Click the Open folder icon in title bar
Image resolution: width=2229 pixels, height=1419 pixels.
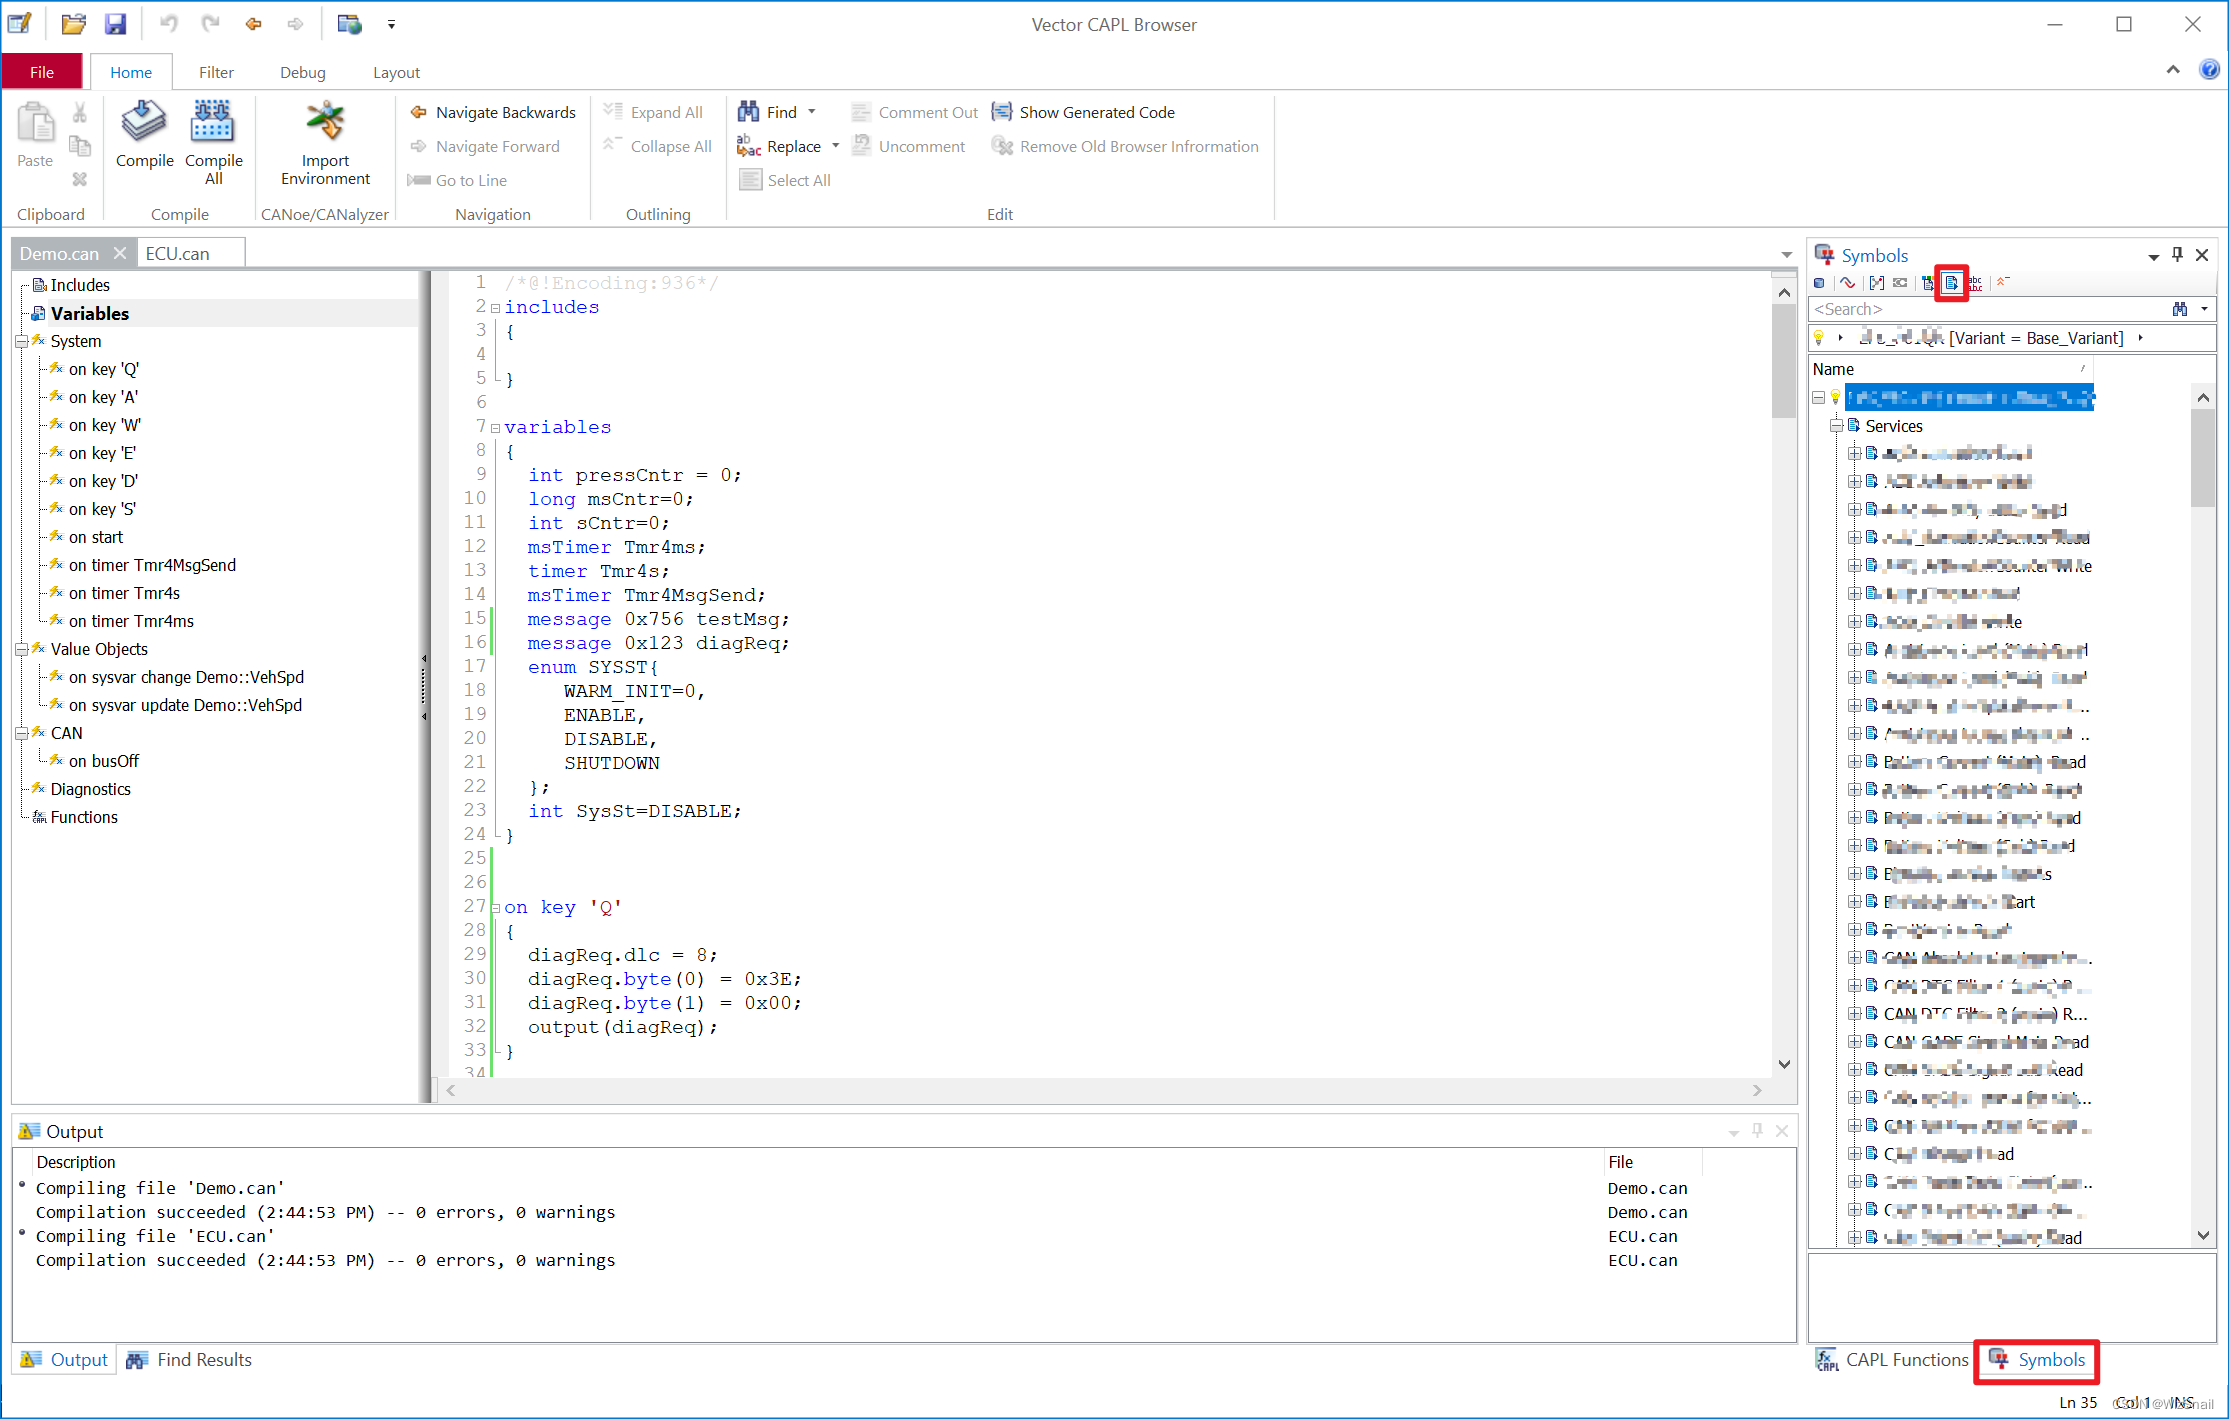73,24
